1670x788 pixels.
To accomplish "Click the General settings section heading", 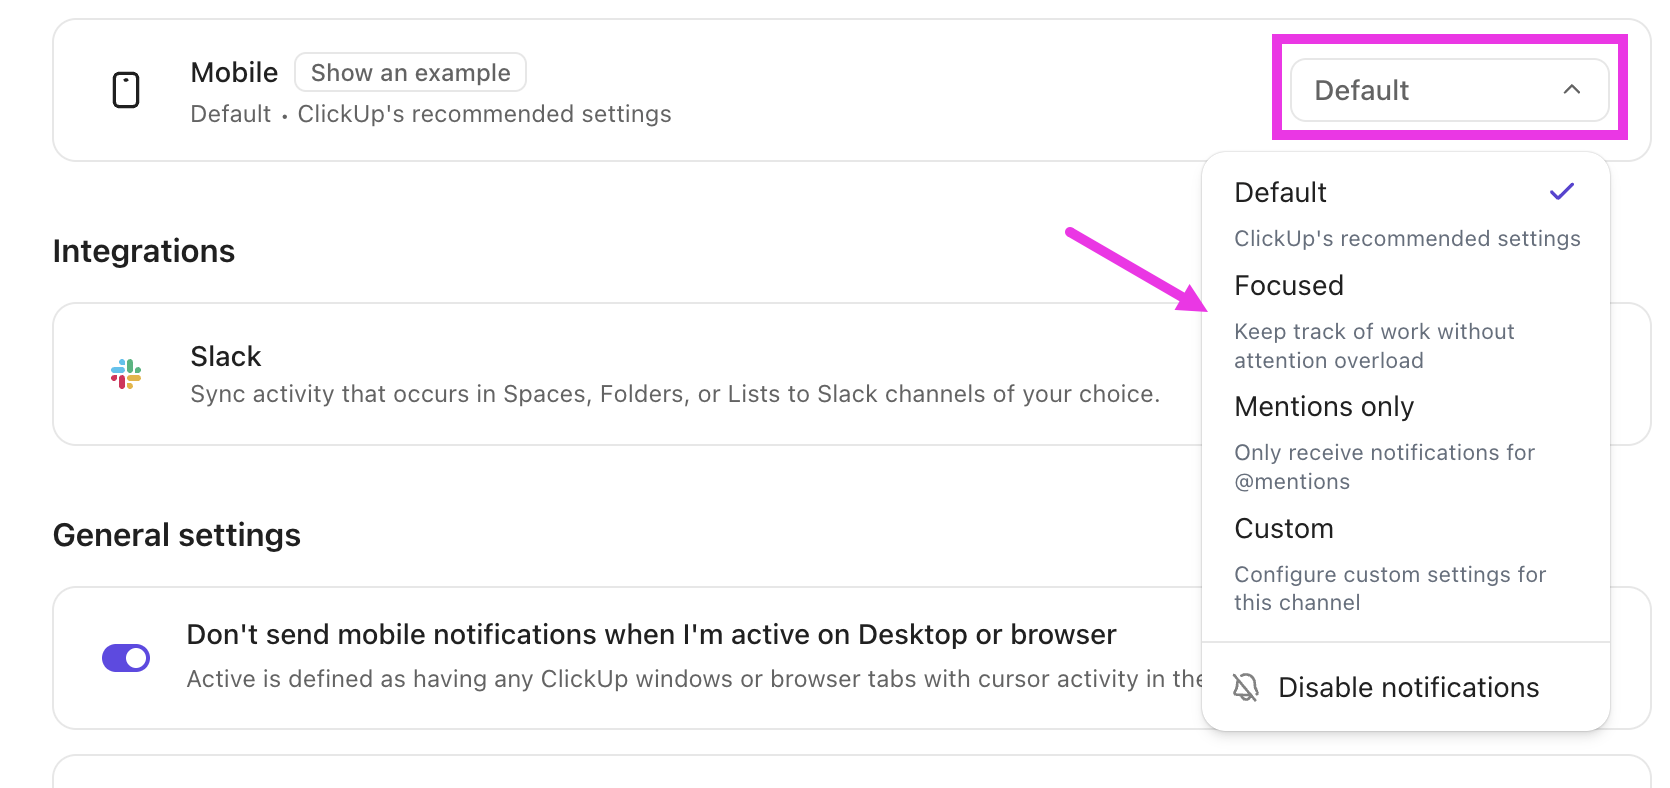I will click(x=177, y=535).
